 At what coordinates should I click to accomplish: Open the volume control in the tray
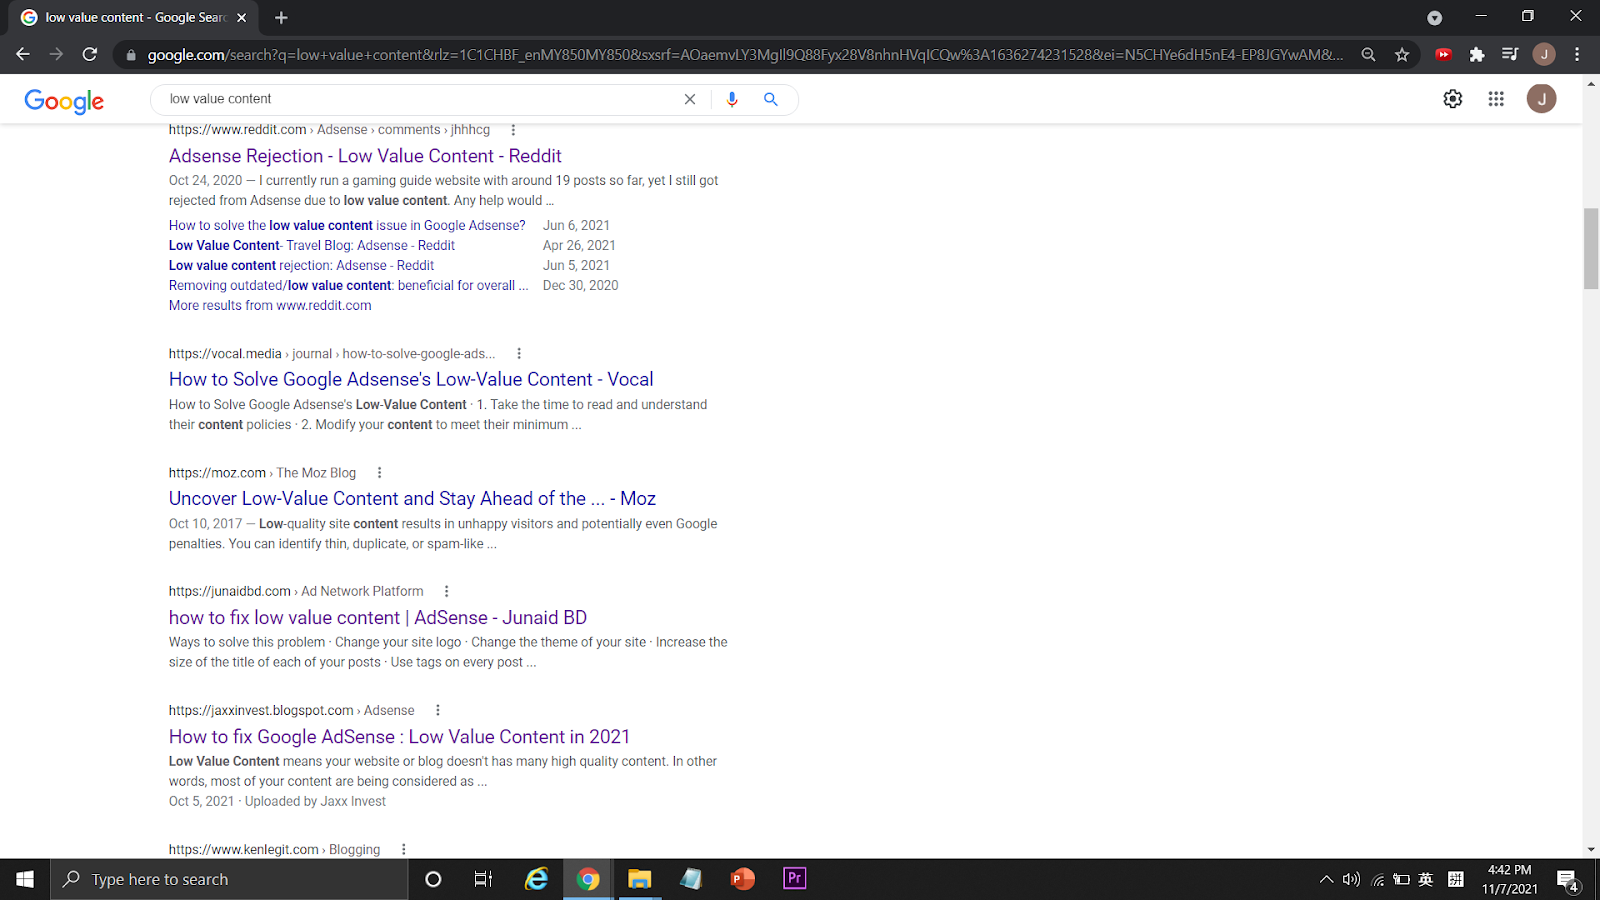click(x=1351, y=880)
